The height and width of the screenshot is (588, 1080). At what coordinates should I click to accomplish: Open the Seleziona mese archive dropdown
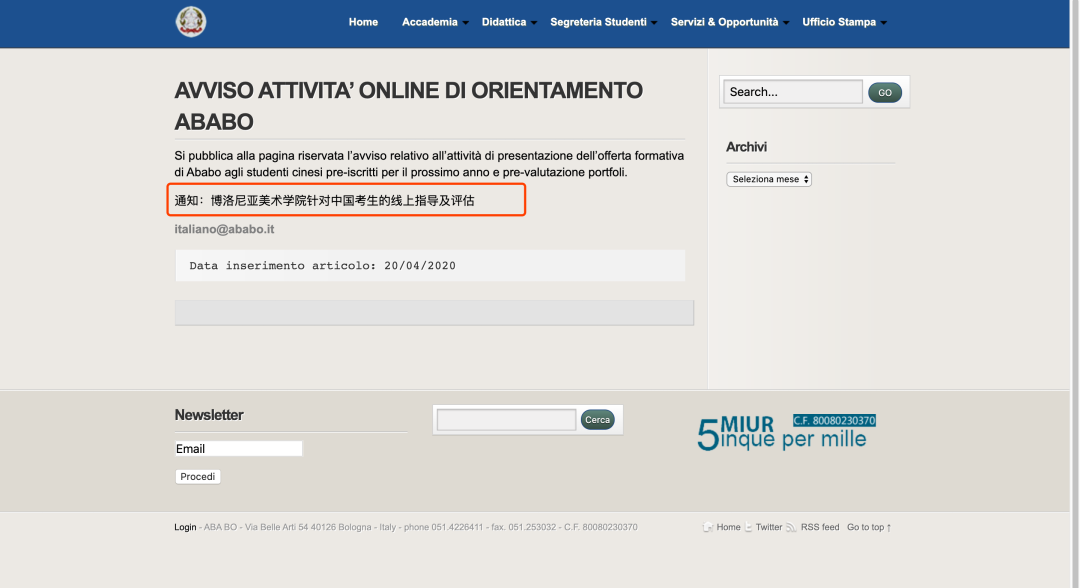click(769, 179)
